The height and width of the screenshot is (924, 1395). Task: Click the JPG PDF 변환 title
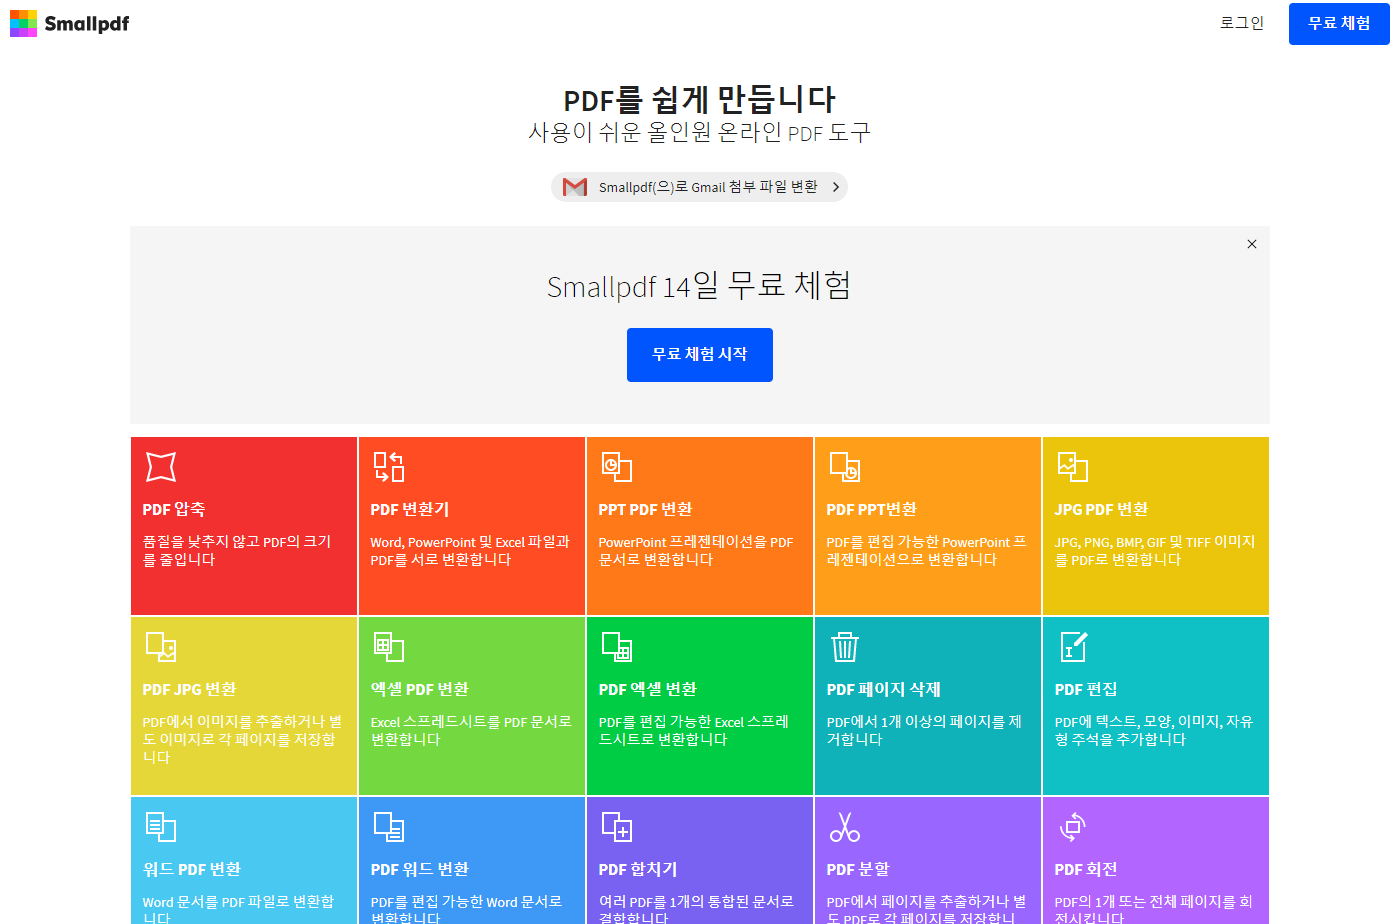(1101, 509)
